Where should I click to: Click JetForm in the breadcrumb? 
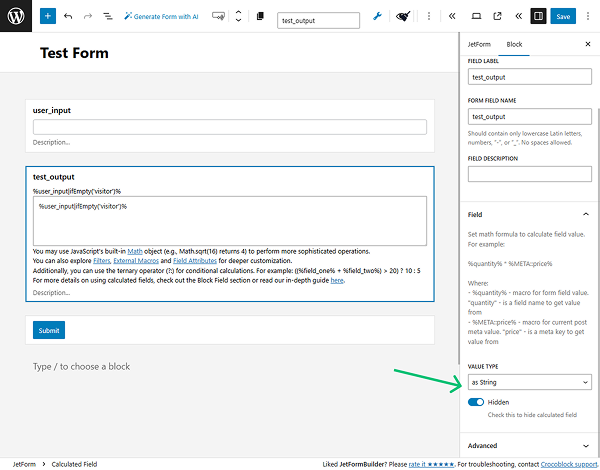click(x=24, y=464)
